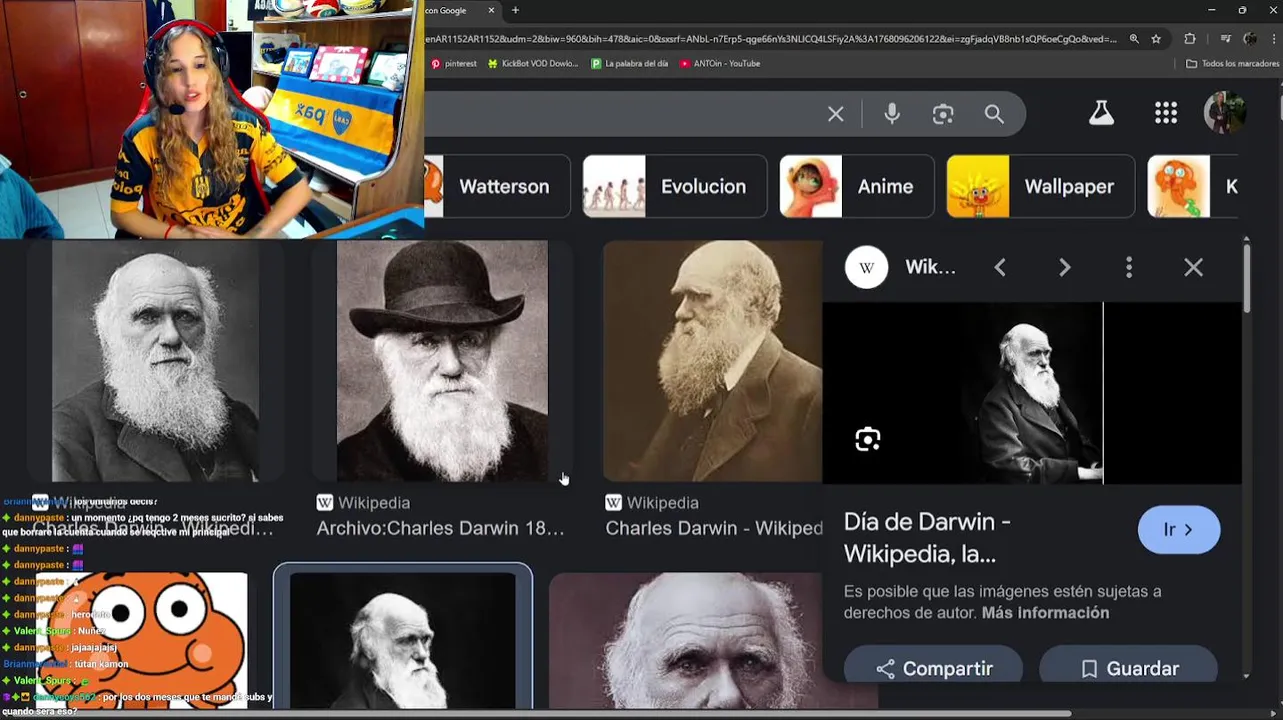
Task: Open Día de Darwin - Wikipedia title
Action: 927,538
